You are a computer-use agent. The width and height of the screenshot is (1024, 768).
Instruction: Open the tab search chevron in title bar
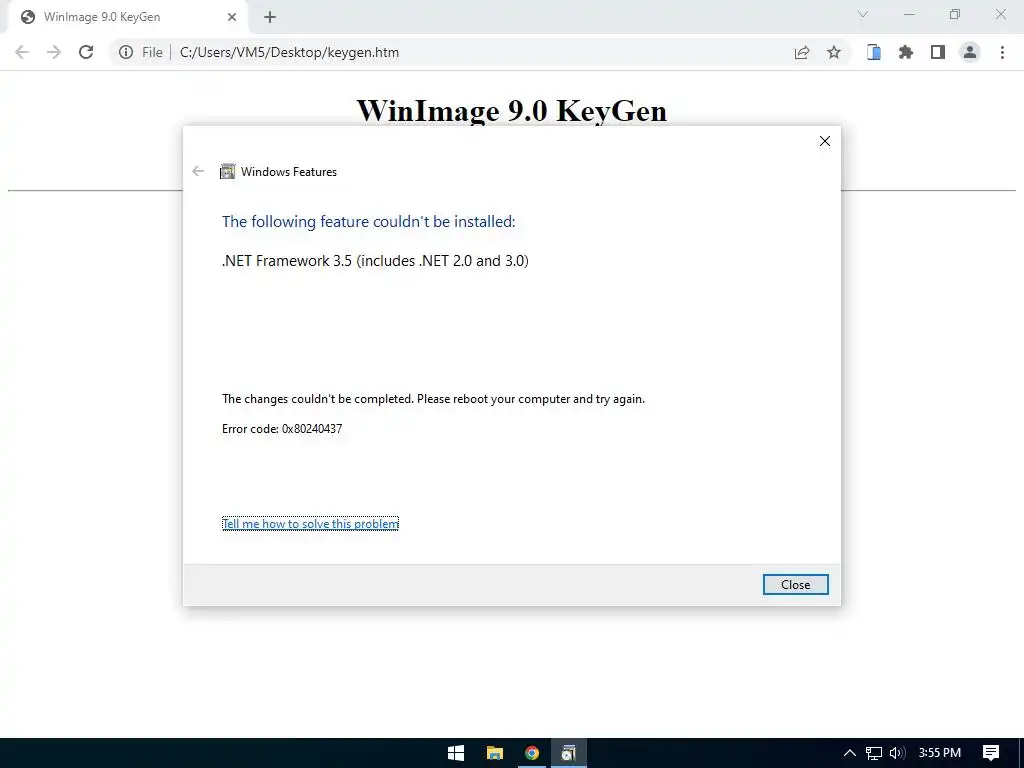click(863, 14)
